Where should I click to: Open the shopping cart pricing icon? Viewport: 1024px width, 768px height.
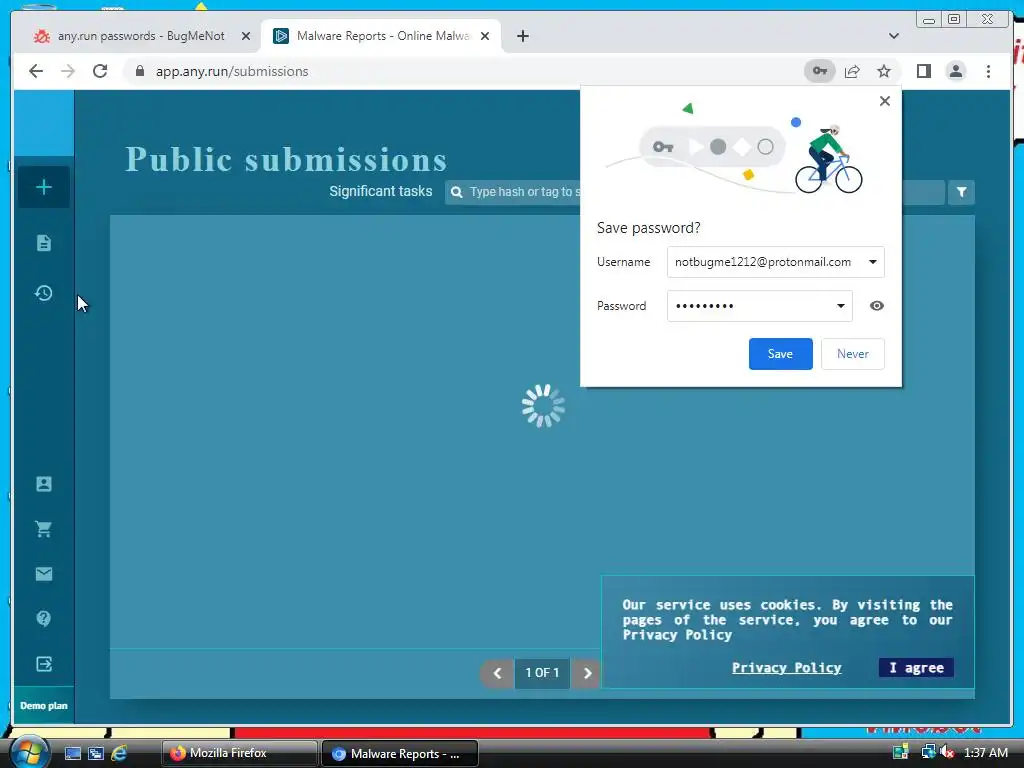point(44,528)
